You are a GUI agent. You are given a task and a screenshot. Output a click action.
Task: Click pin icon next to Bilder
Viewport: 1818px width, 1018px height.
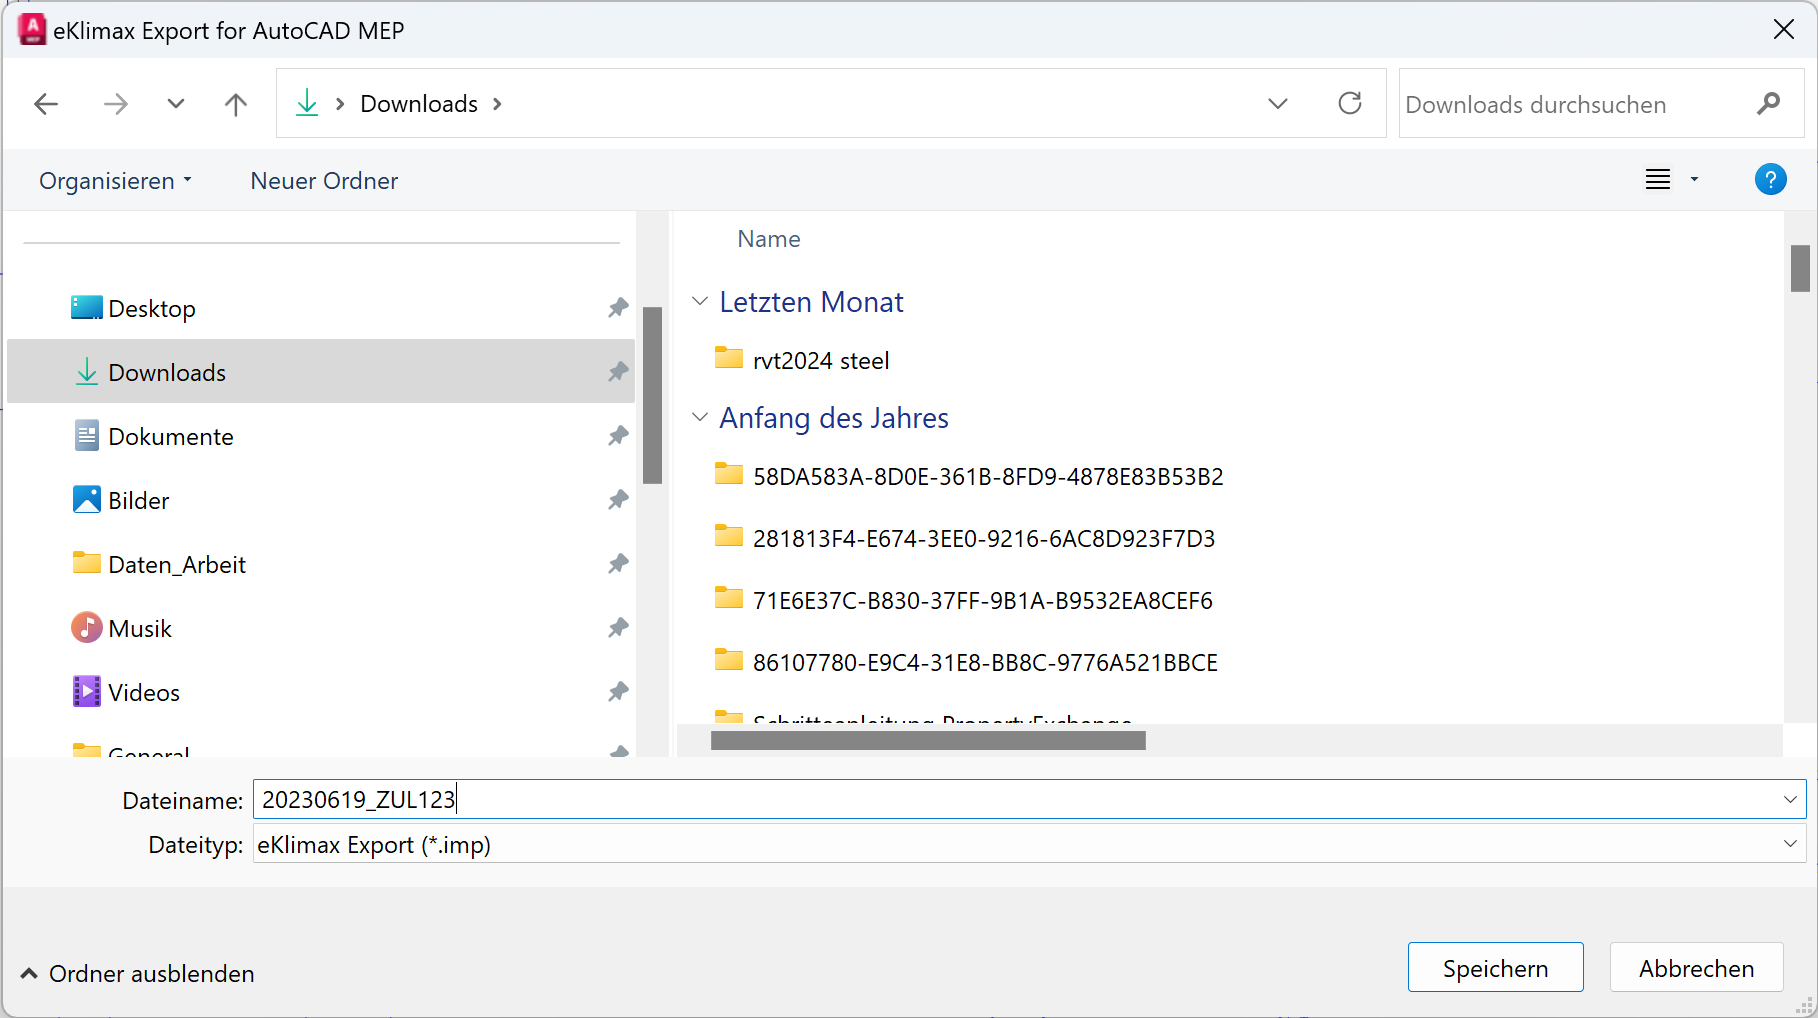(x=618, y=500)
